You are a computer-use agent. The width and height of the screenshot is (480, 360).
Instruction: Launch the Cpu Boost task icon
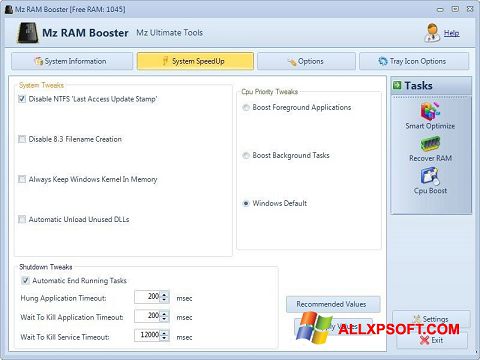pos(430,176)
